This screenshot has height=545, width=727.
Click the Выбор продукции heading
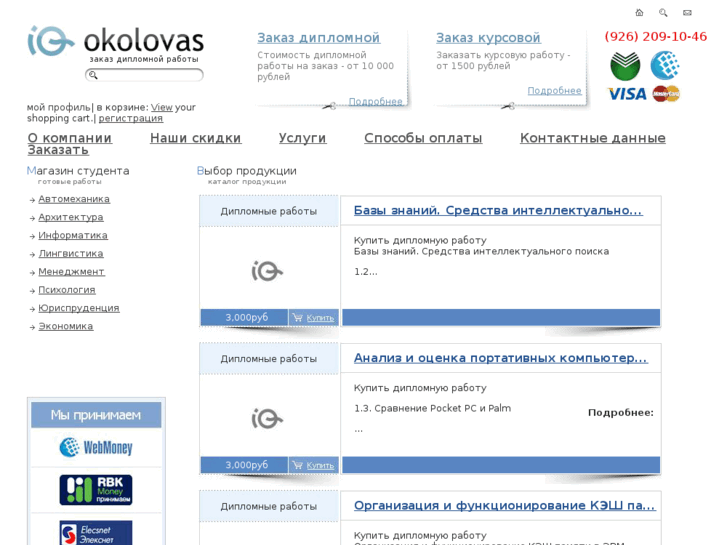tap(247, 171)
